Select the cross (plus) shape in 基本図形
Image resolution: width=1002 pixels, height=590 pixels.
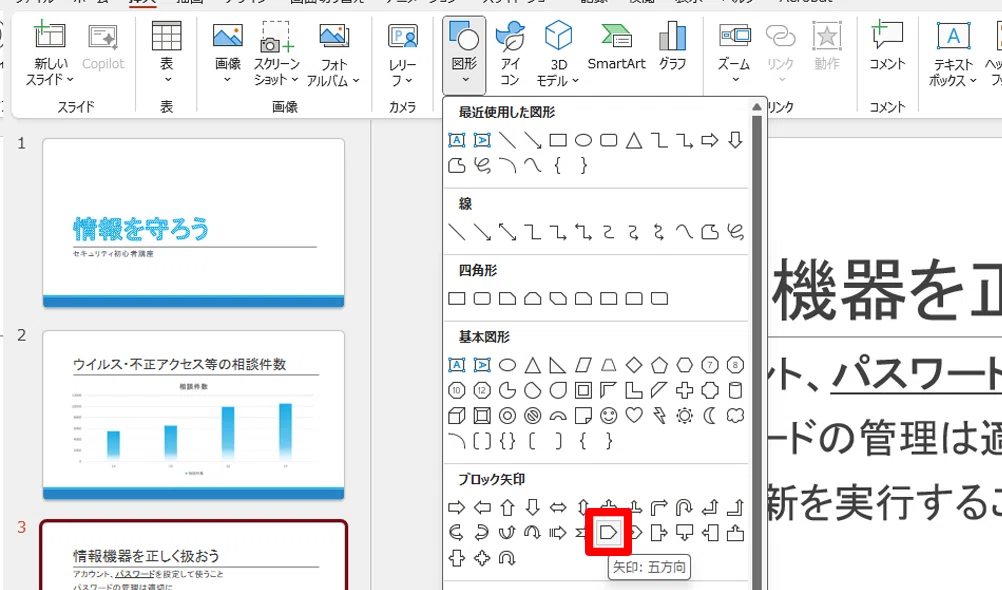point(684,390)
